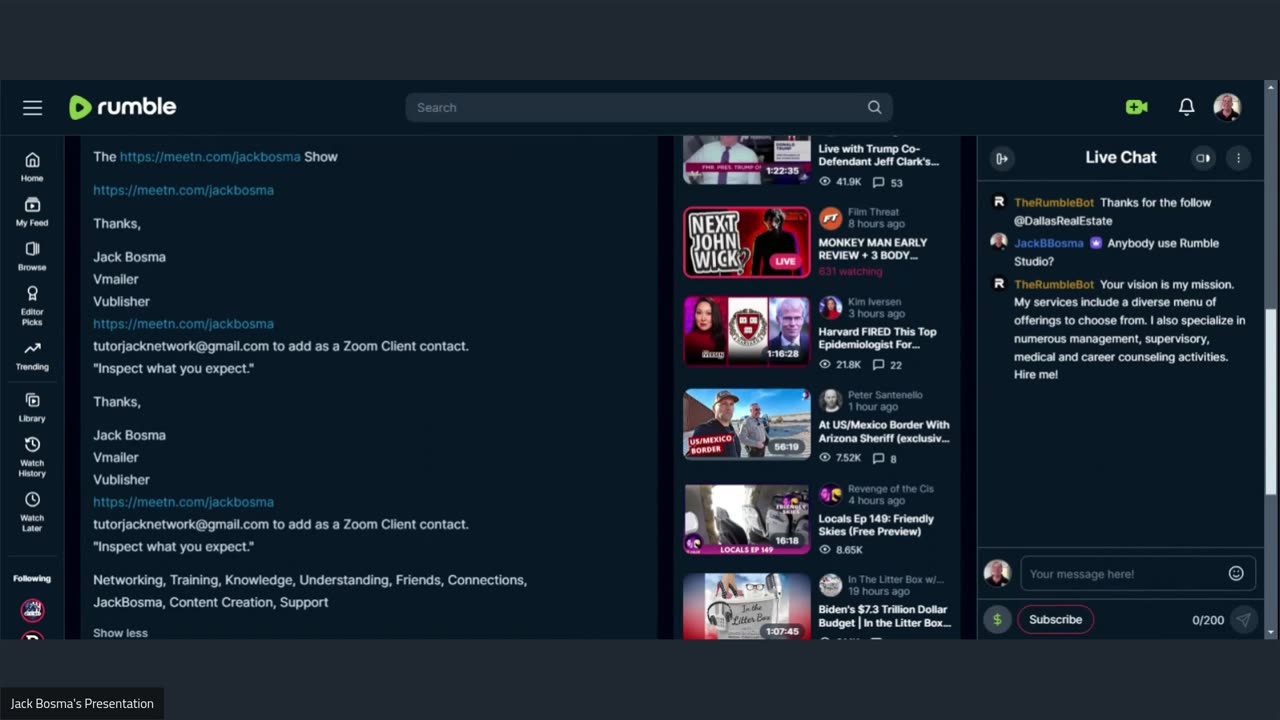The height and width of the screenshot is (720, 1280).
Task: Open Monkey Man Early Review live thumbnail
Action: (747, 242)
